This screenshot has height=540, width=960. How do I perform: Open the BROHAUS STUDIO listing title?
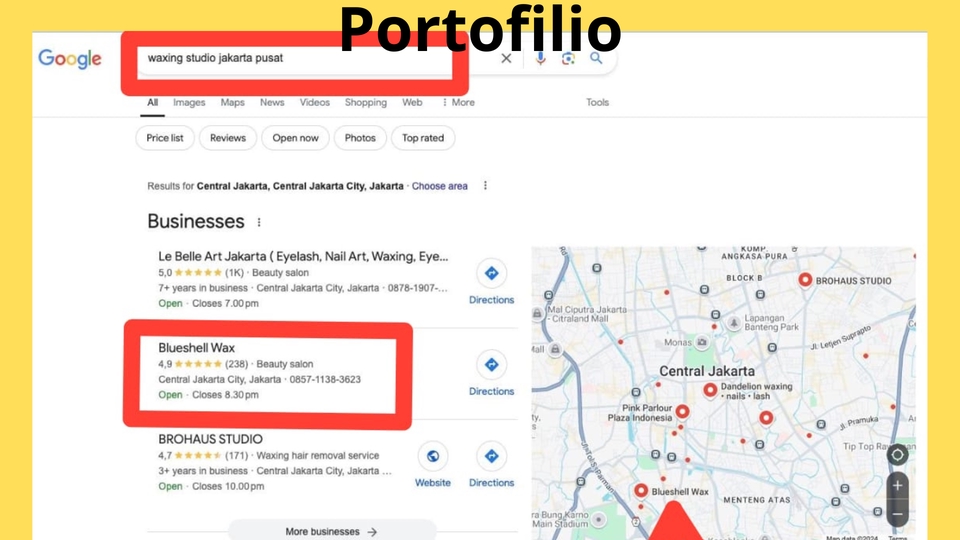pyautogui.click(x=210, y=439)
